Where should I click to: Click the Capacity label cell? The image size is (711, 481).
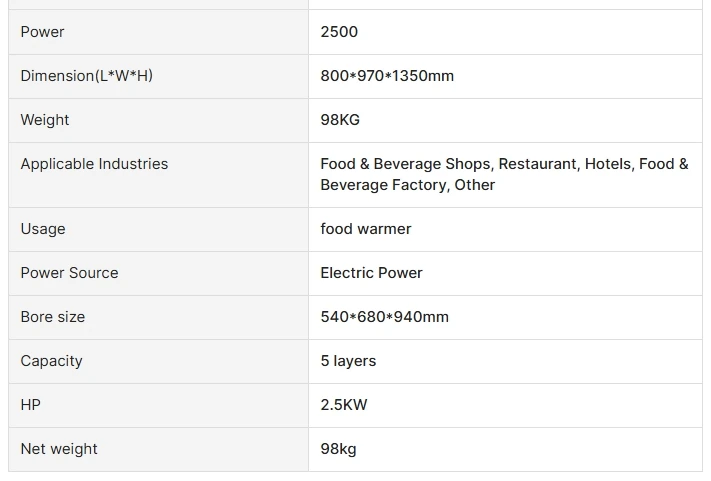coord(52,361)
